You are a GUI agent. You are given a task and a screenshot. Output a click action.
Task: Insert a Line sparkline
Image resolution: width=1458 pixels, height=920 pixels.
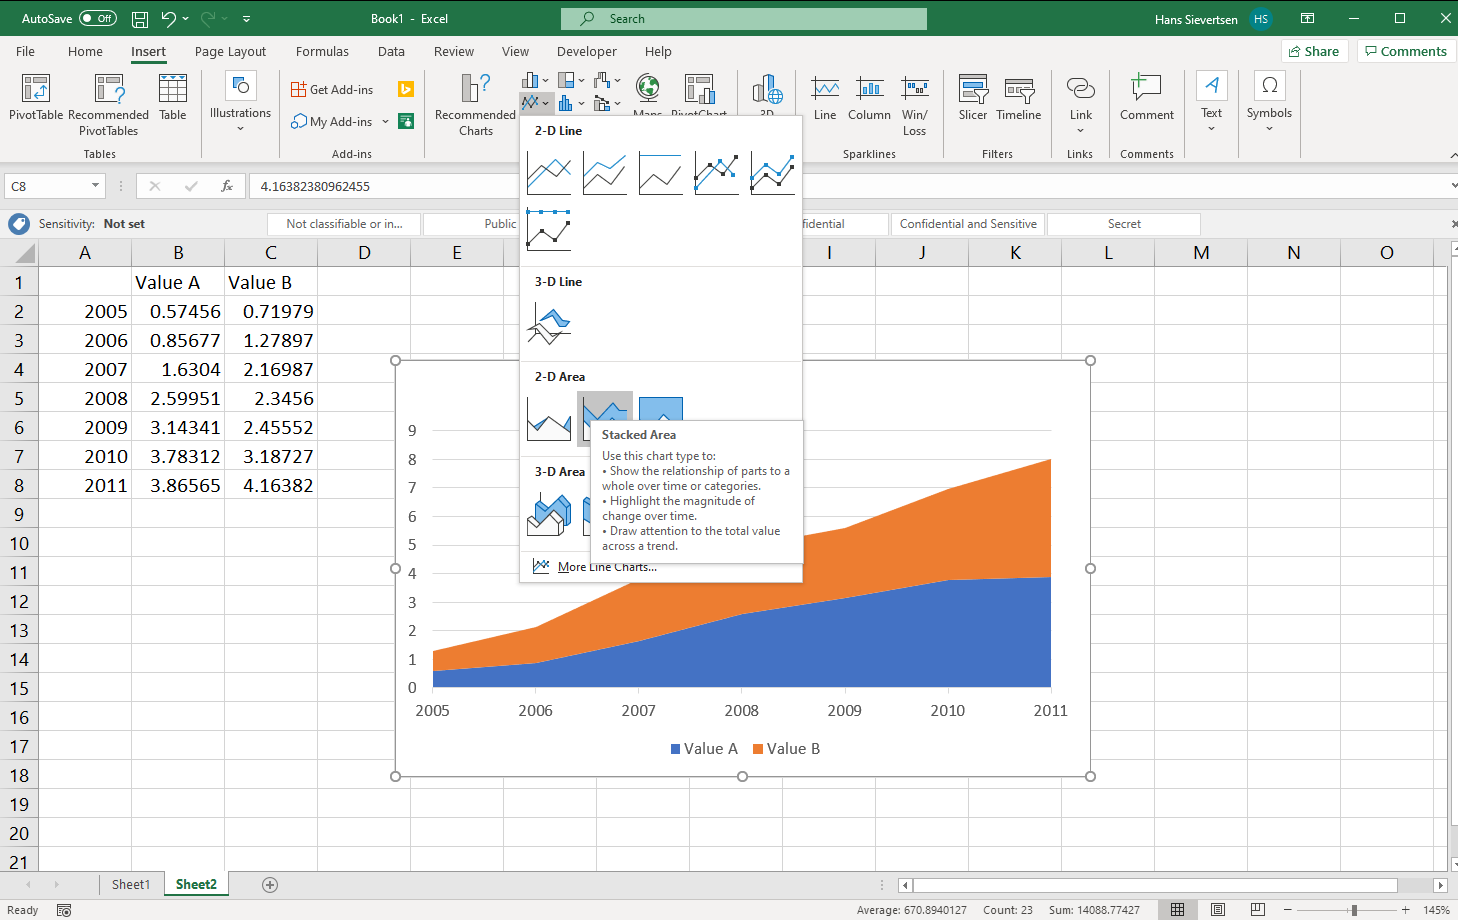[825, 98]
